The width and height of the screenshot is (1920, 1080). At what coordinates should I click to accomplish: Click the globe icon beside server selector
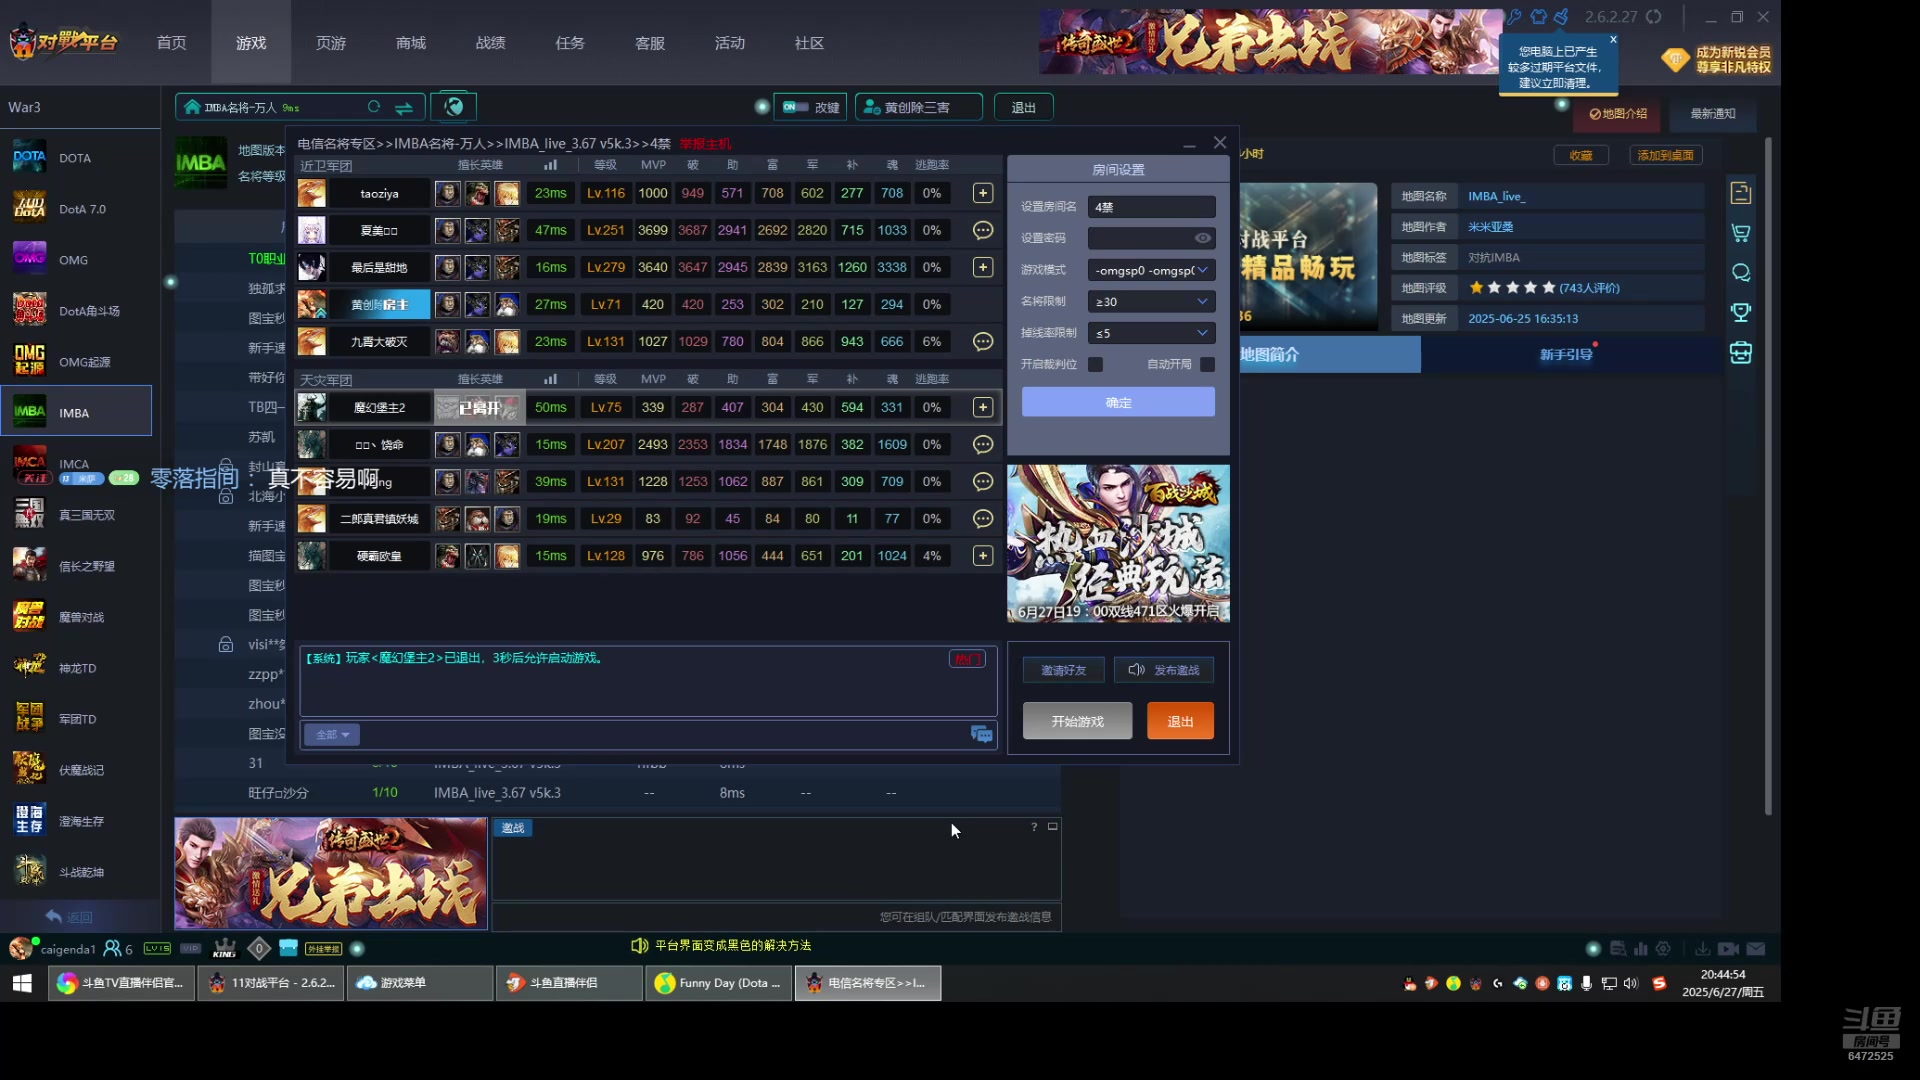pos(454,106)
